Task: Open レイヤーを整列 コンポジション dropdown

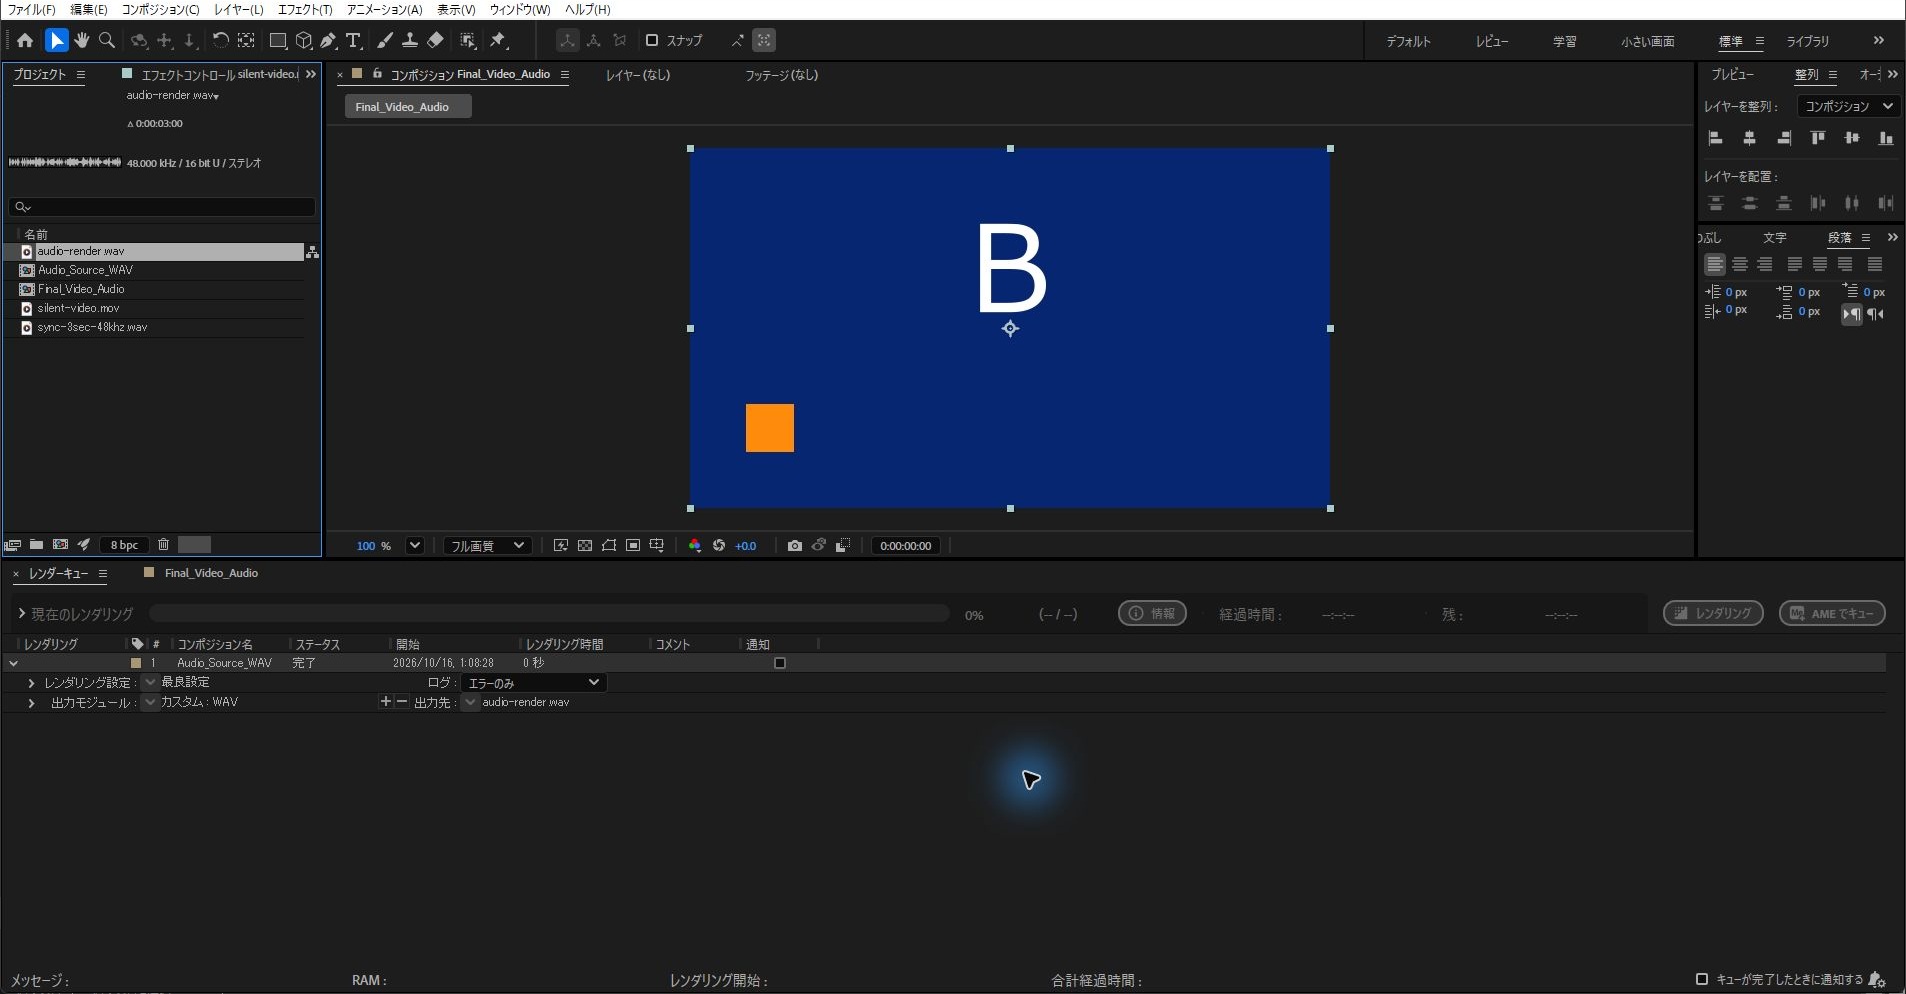Action: click(1848, 106)
